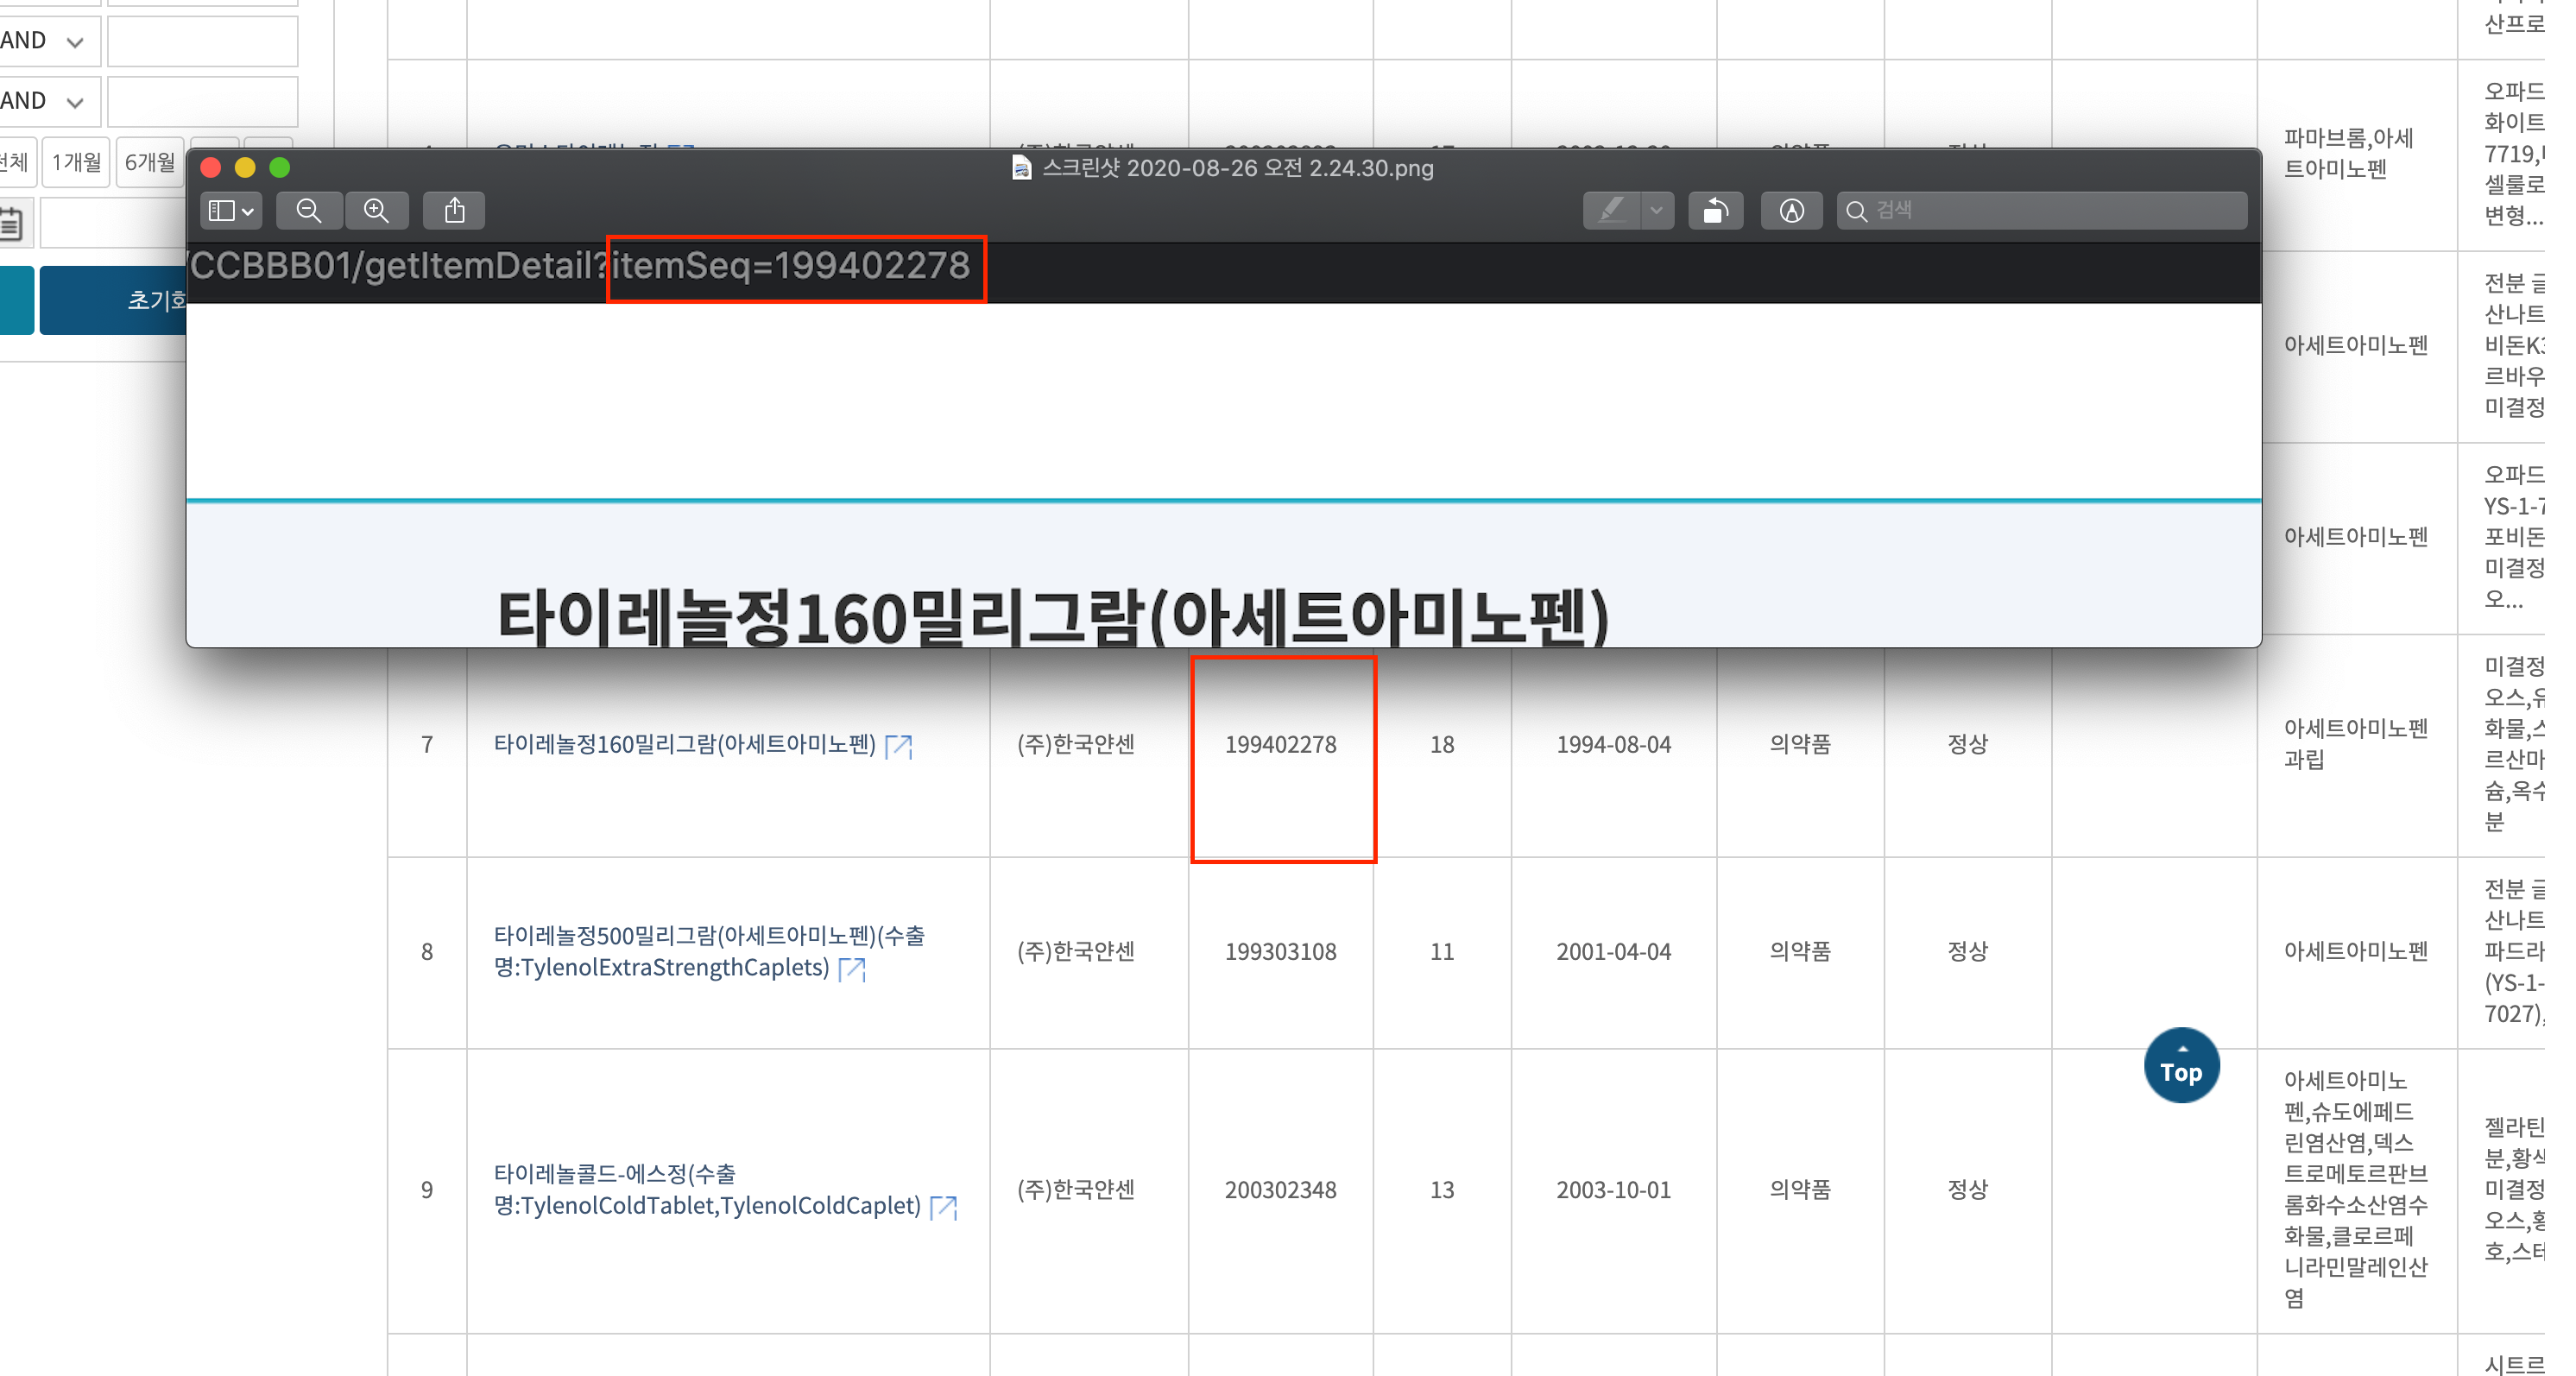Show the Markup toolbar icon
Image resolution: width=2576 pixels, height=1376 pixels.
click(1791, 211)
